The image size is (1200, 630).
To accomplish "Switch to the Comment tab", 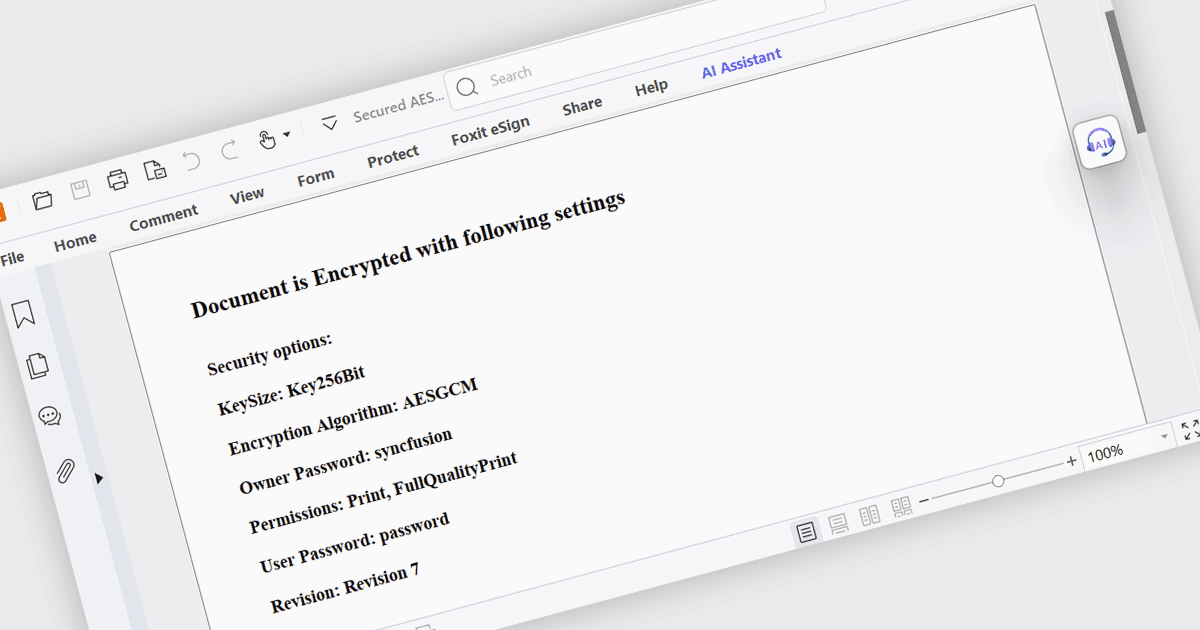I will (x=164, y=218).
